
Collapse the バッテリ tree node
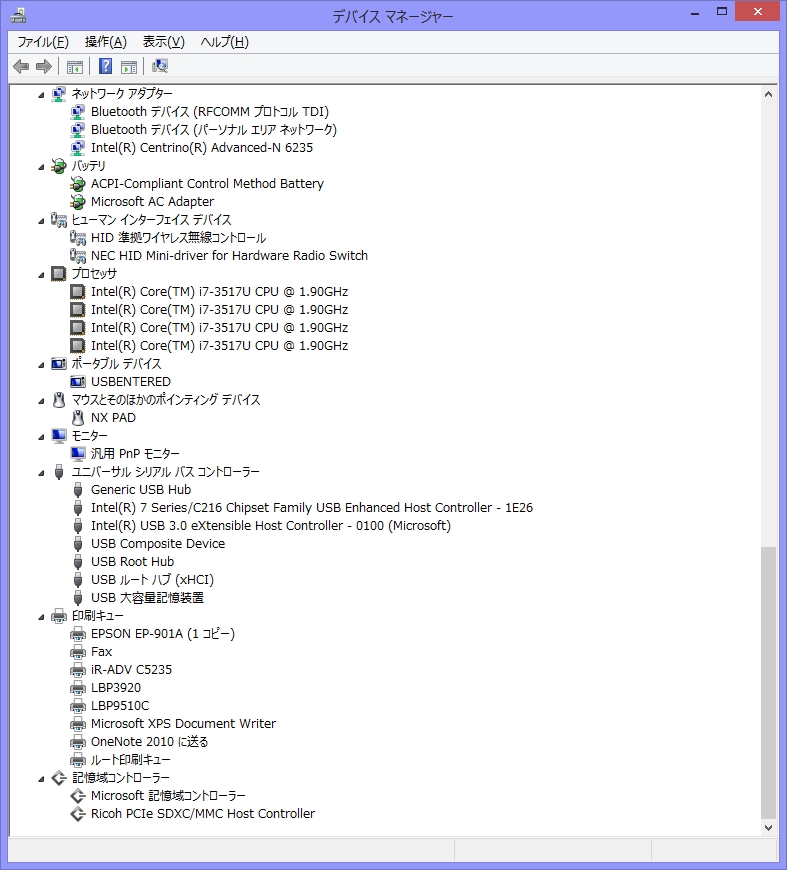click(41, 167)
